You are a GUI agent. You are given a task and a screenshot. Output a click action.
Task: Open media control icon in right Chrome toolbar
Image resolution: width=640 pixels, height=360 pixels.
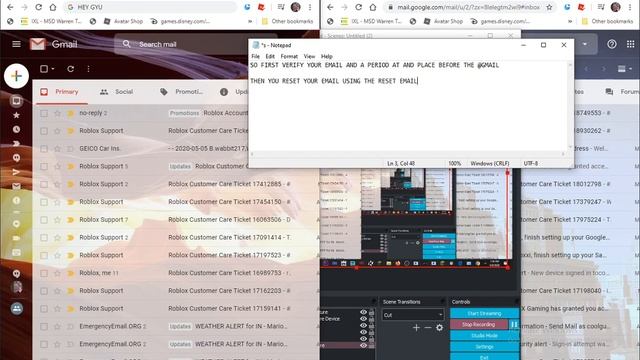(x=601, y=7)
